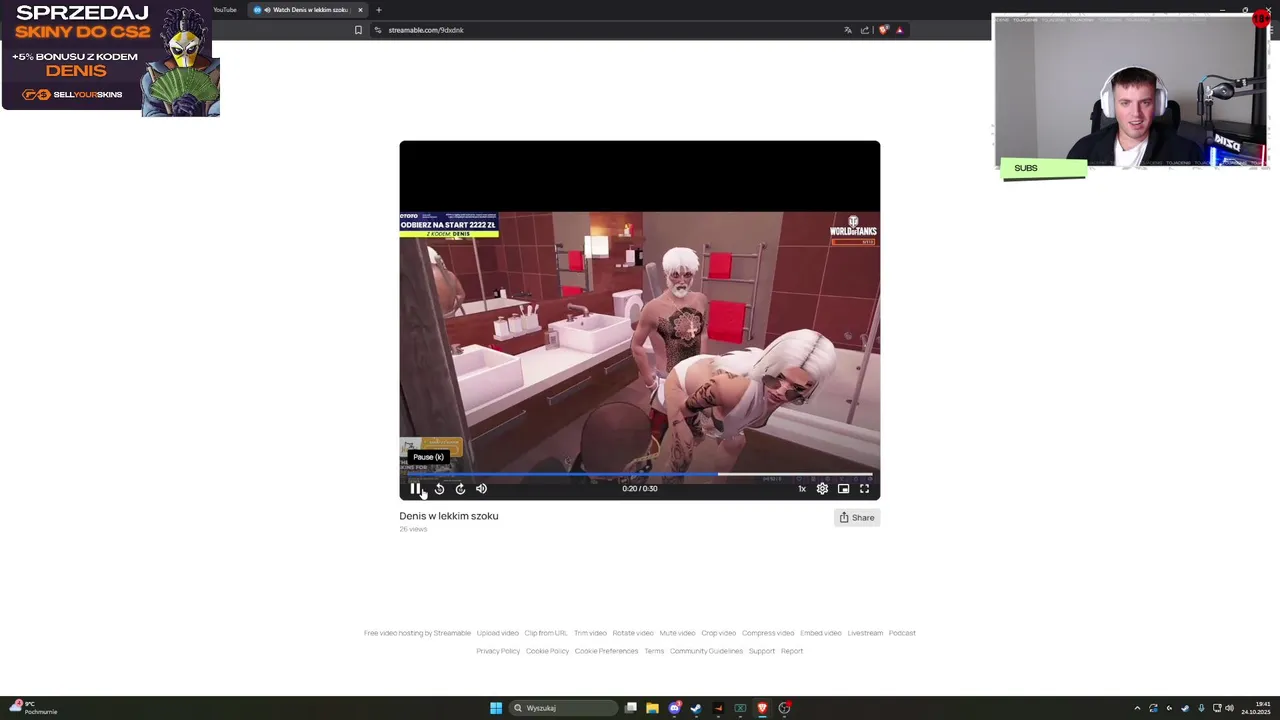Click the Sell Your Skins DENIS ad banner

click(110, 58)
